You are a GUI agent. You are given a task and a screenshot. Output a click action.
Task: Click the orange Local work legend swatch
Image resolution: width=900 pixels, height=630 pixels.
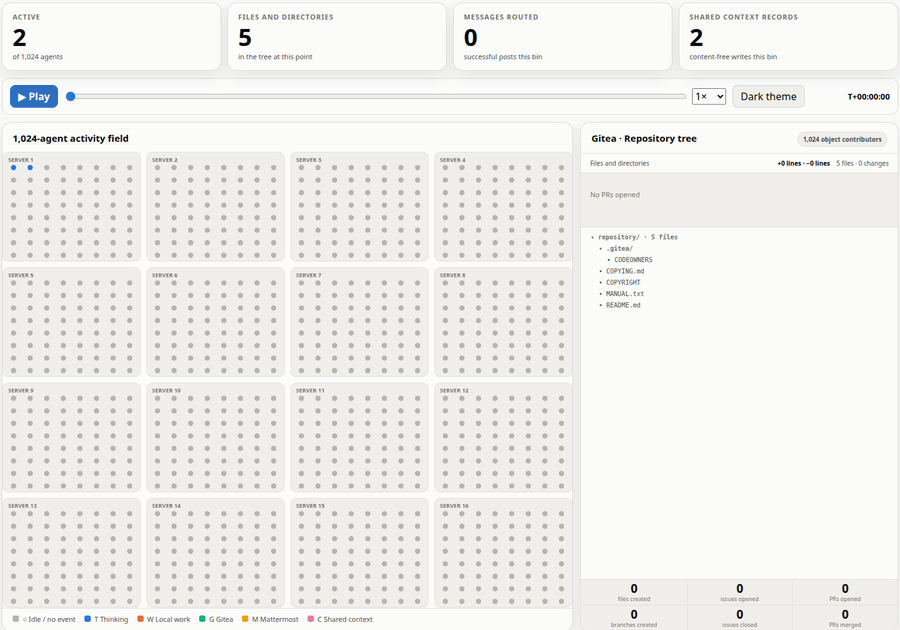[x=140, y=619]
